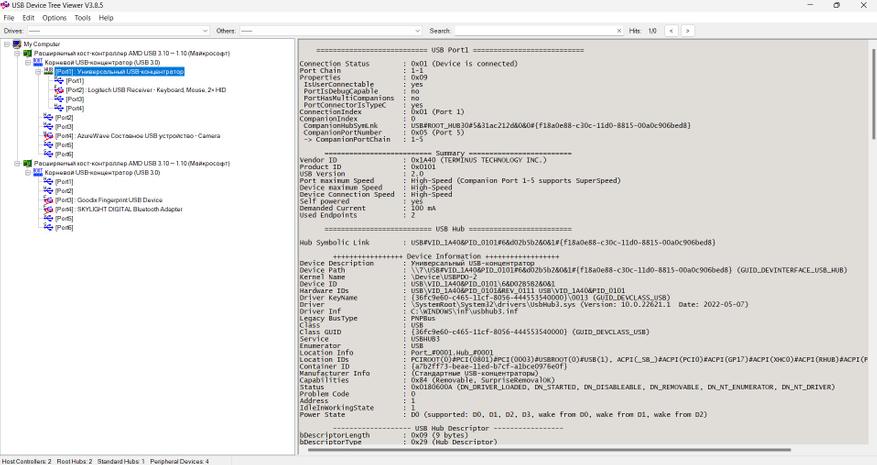877x465 pixels.
Task: Click the vertical scrollbar of the details pane
Action: [x=873, y=93]
